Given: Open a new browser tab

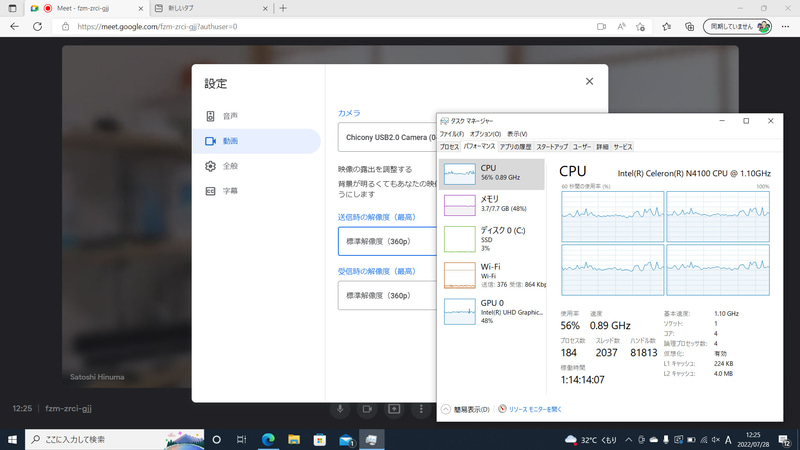Looking at the screenshot, I should [283, 8].
